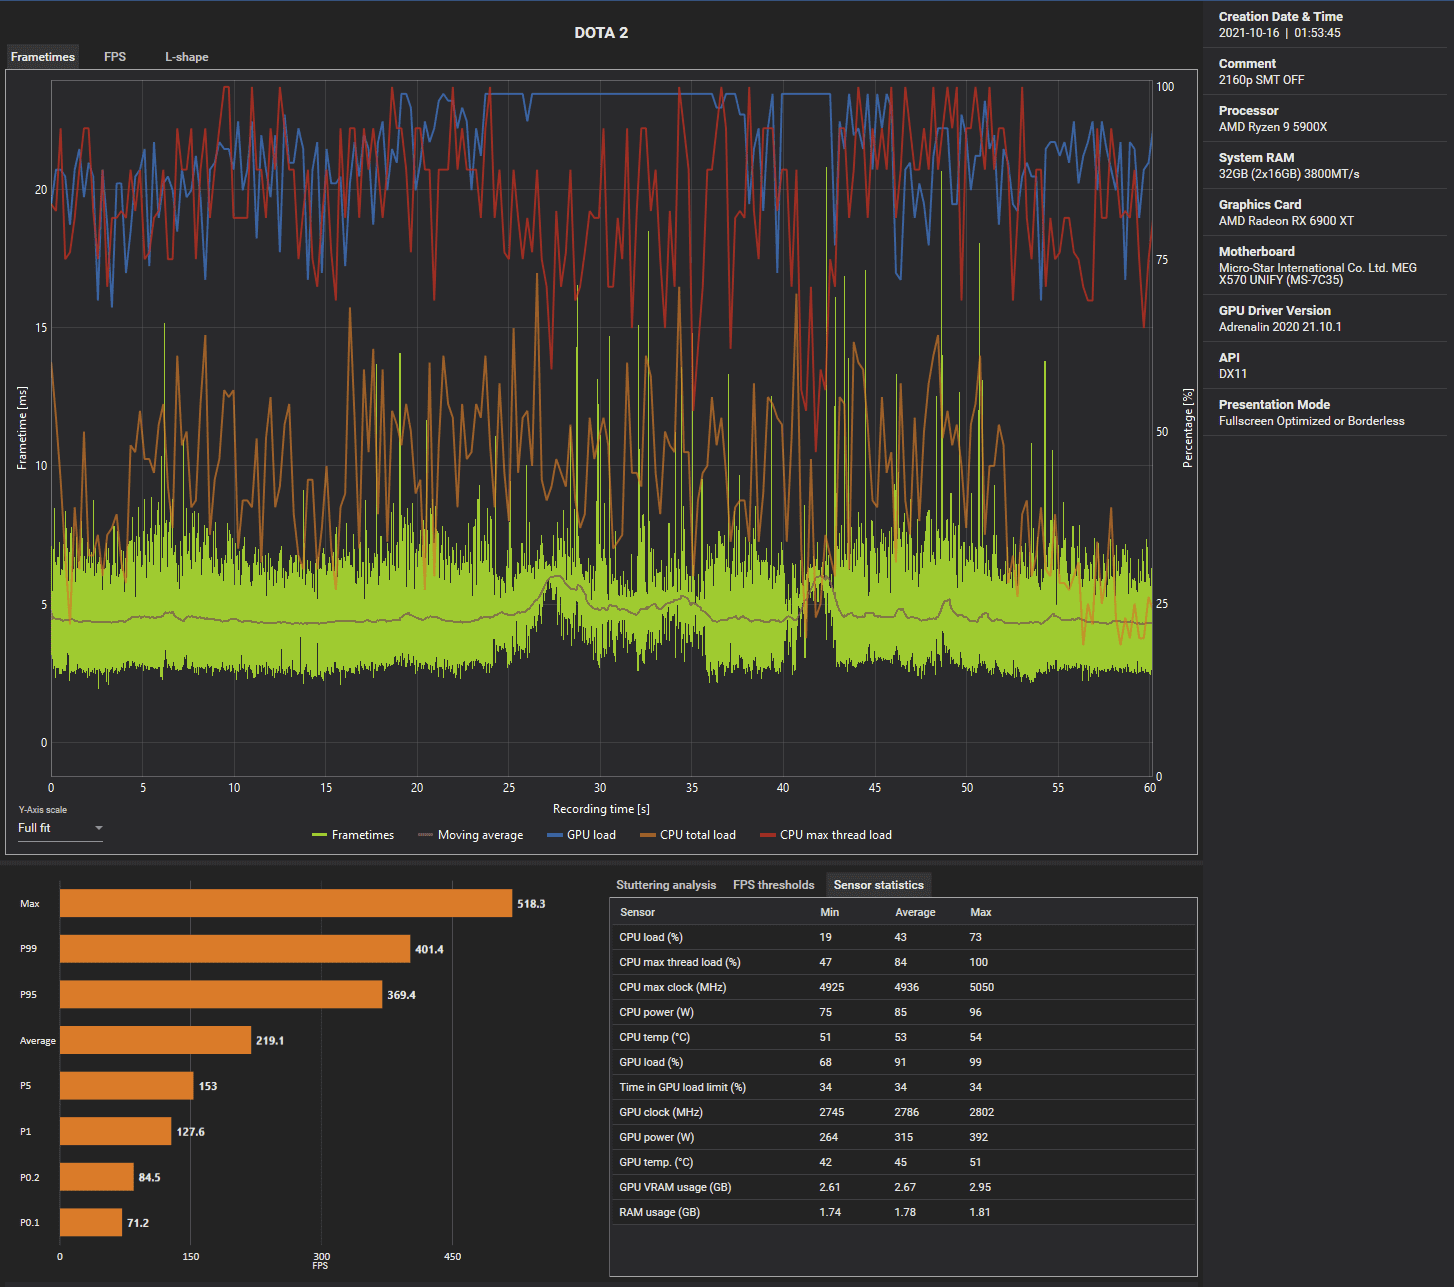Toggle the Frametimes legend entry
Screen dimensions: 1454x1287
point(353,835)
